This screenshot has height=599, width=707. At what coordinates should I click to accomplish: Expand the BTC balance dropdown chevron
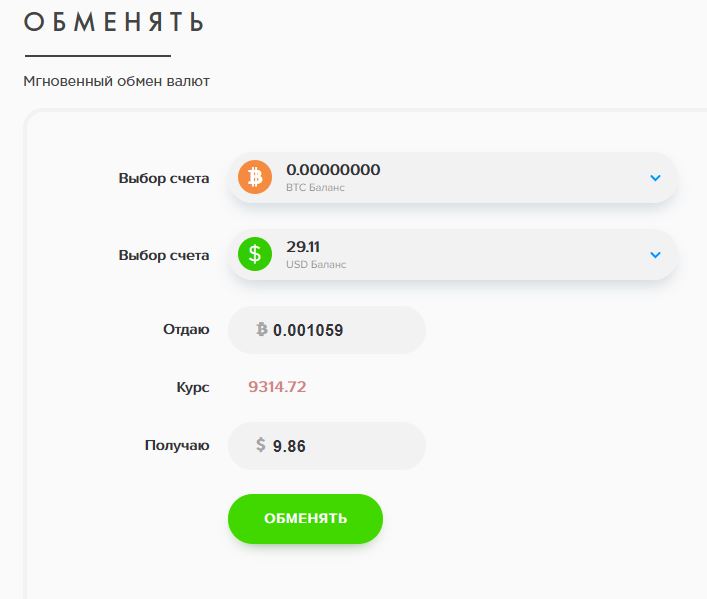(x=655, y=178)
